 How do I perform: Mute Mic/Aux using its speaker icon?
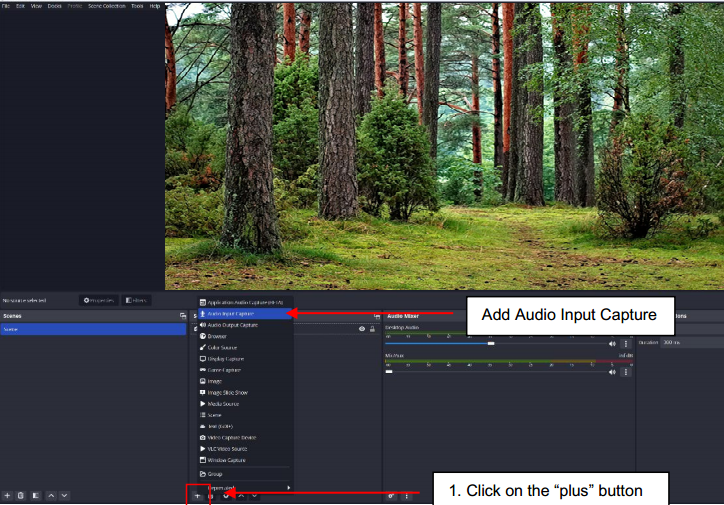pos(612,372)
